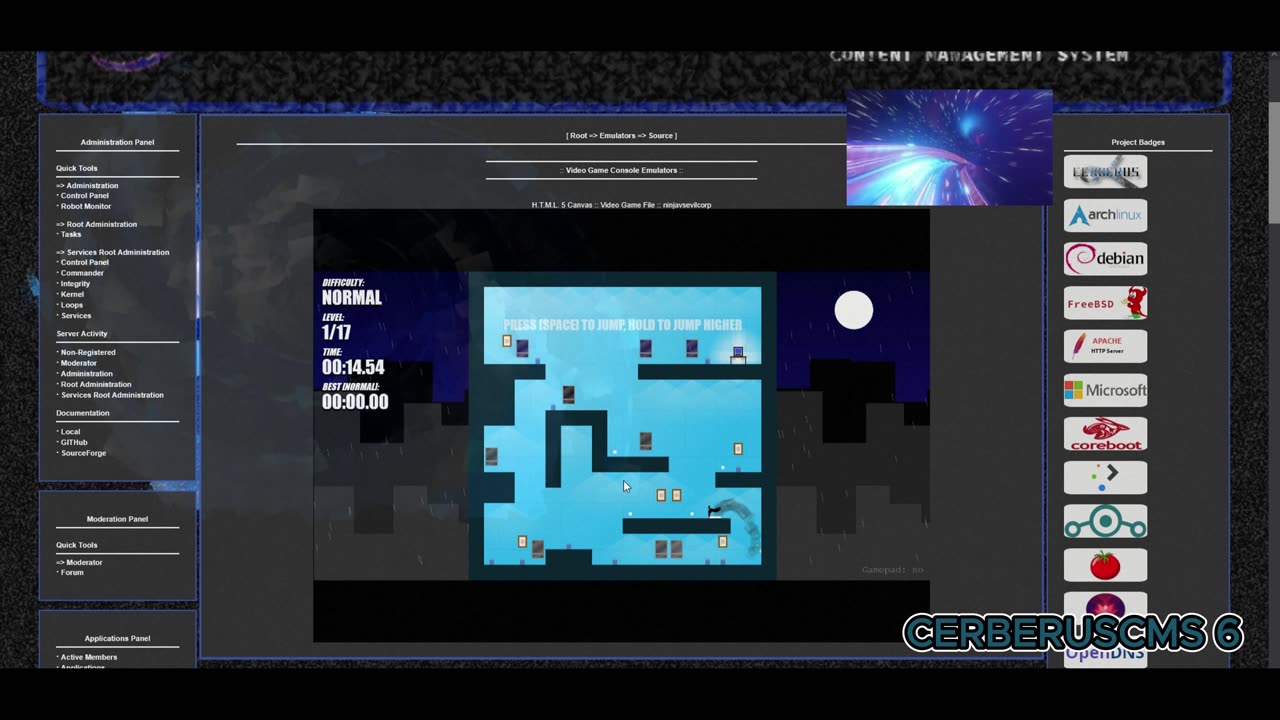The width and height of the screenshot is (1280, 720).
Task: Click the ninjavsevilcorp game file label
Action: [686, 205]
